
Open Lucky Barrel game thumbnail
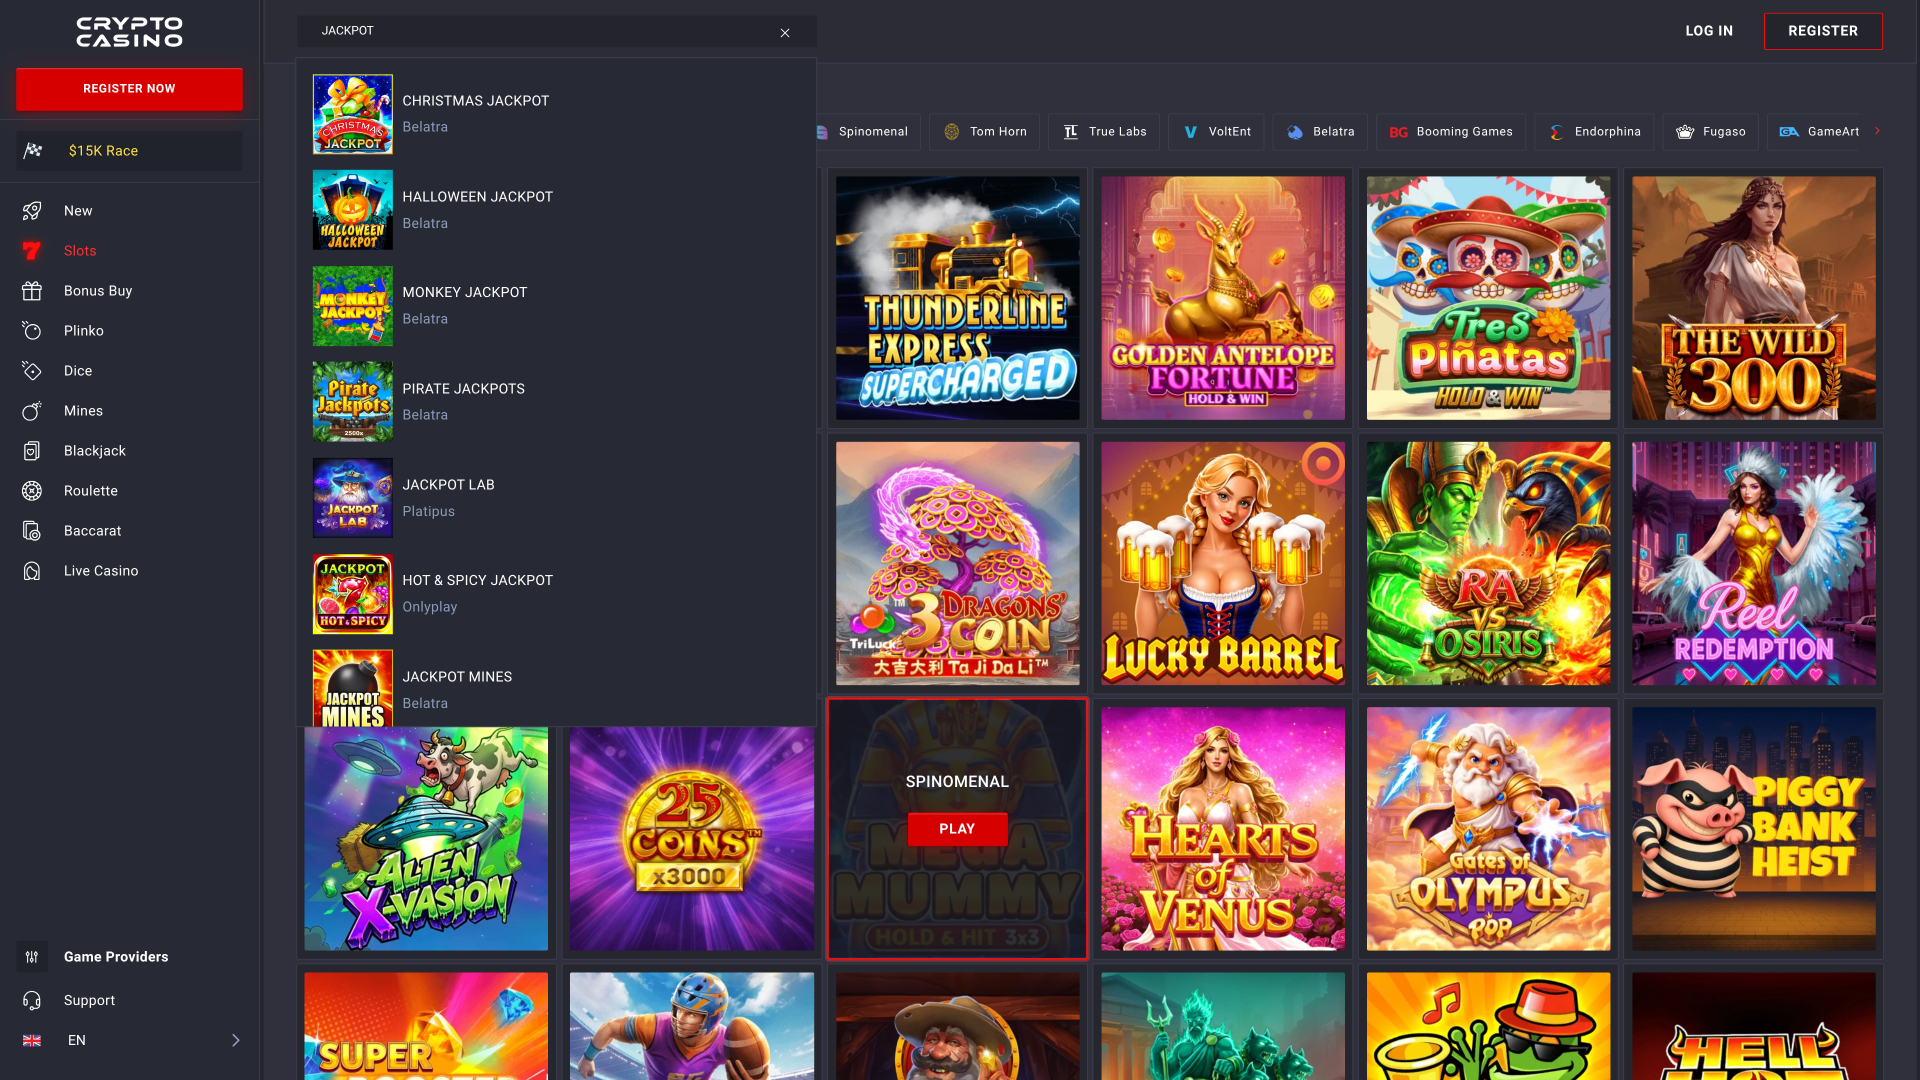(x=1222, y=563)
